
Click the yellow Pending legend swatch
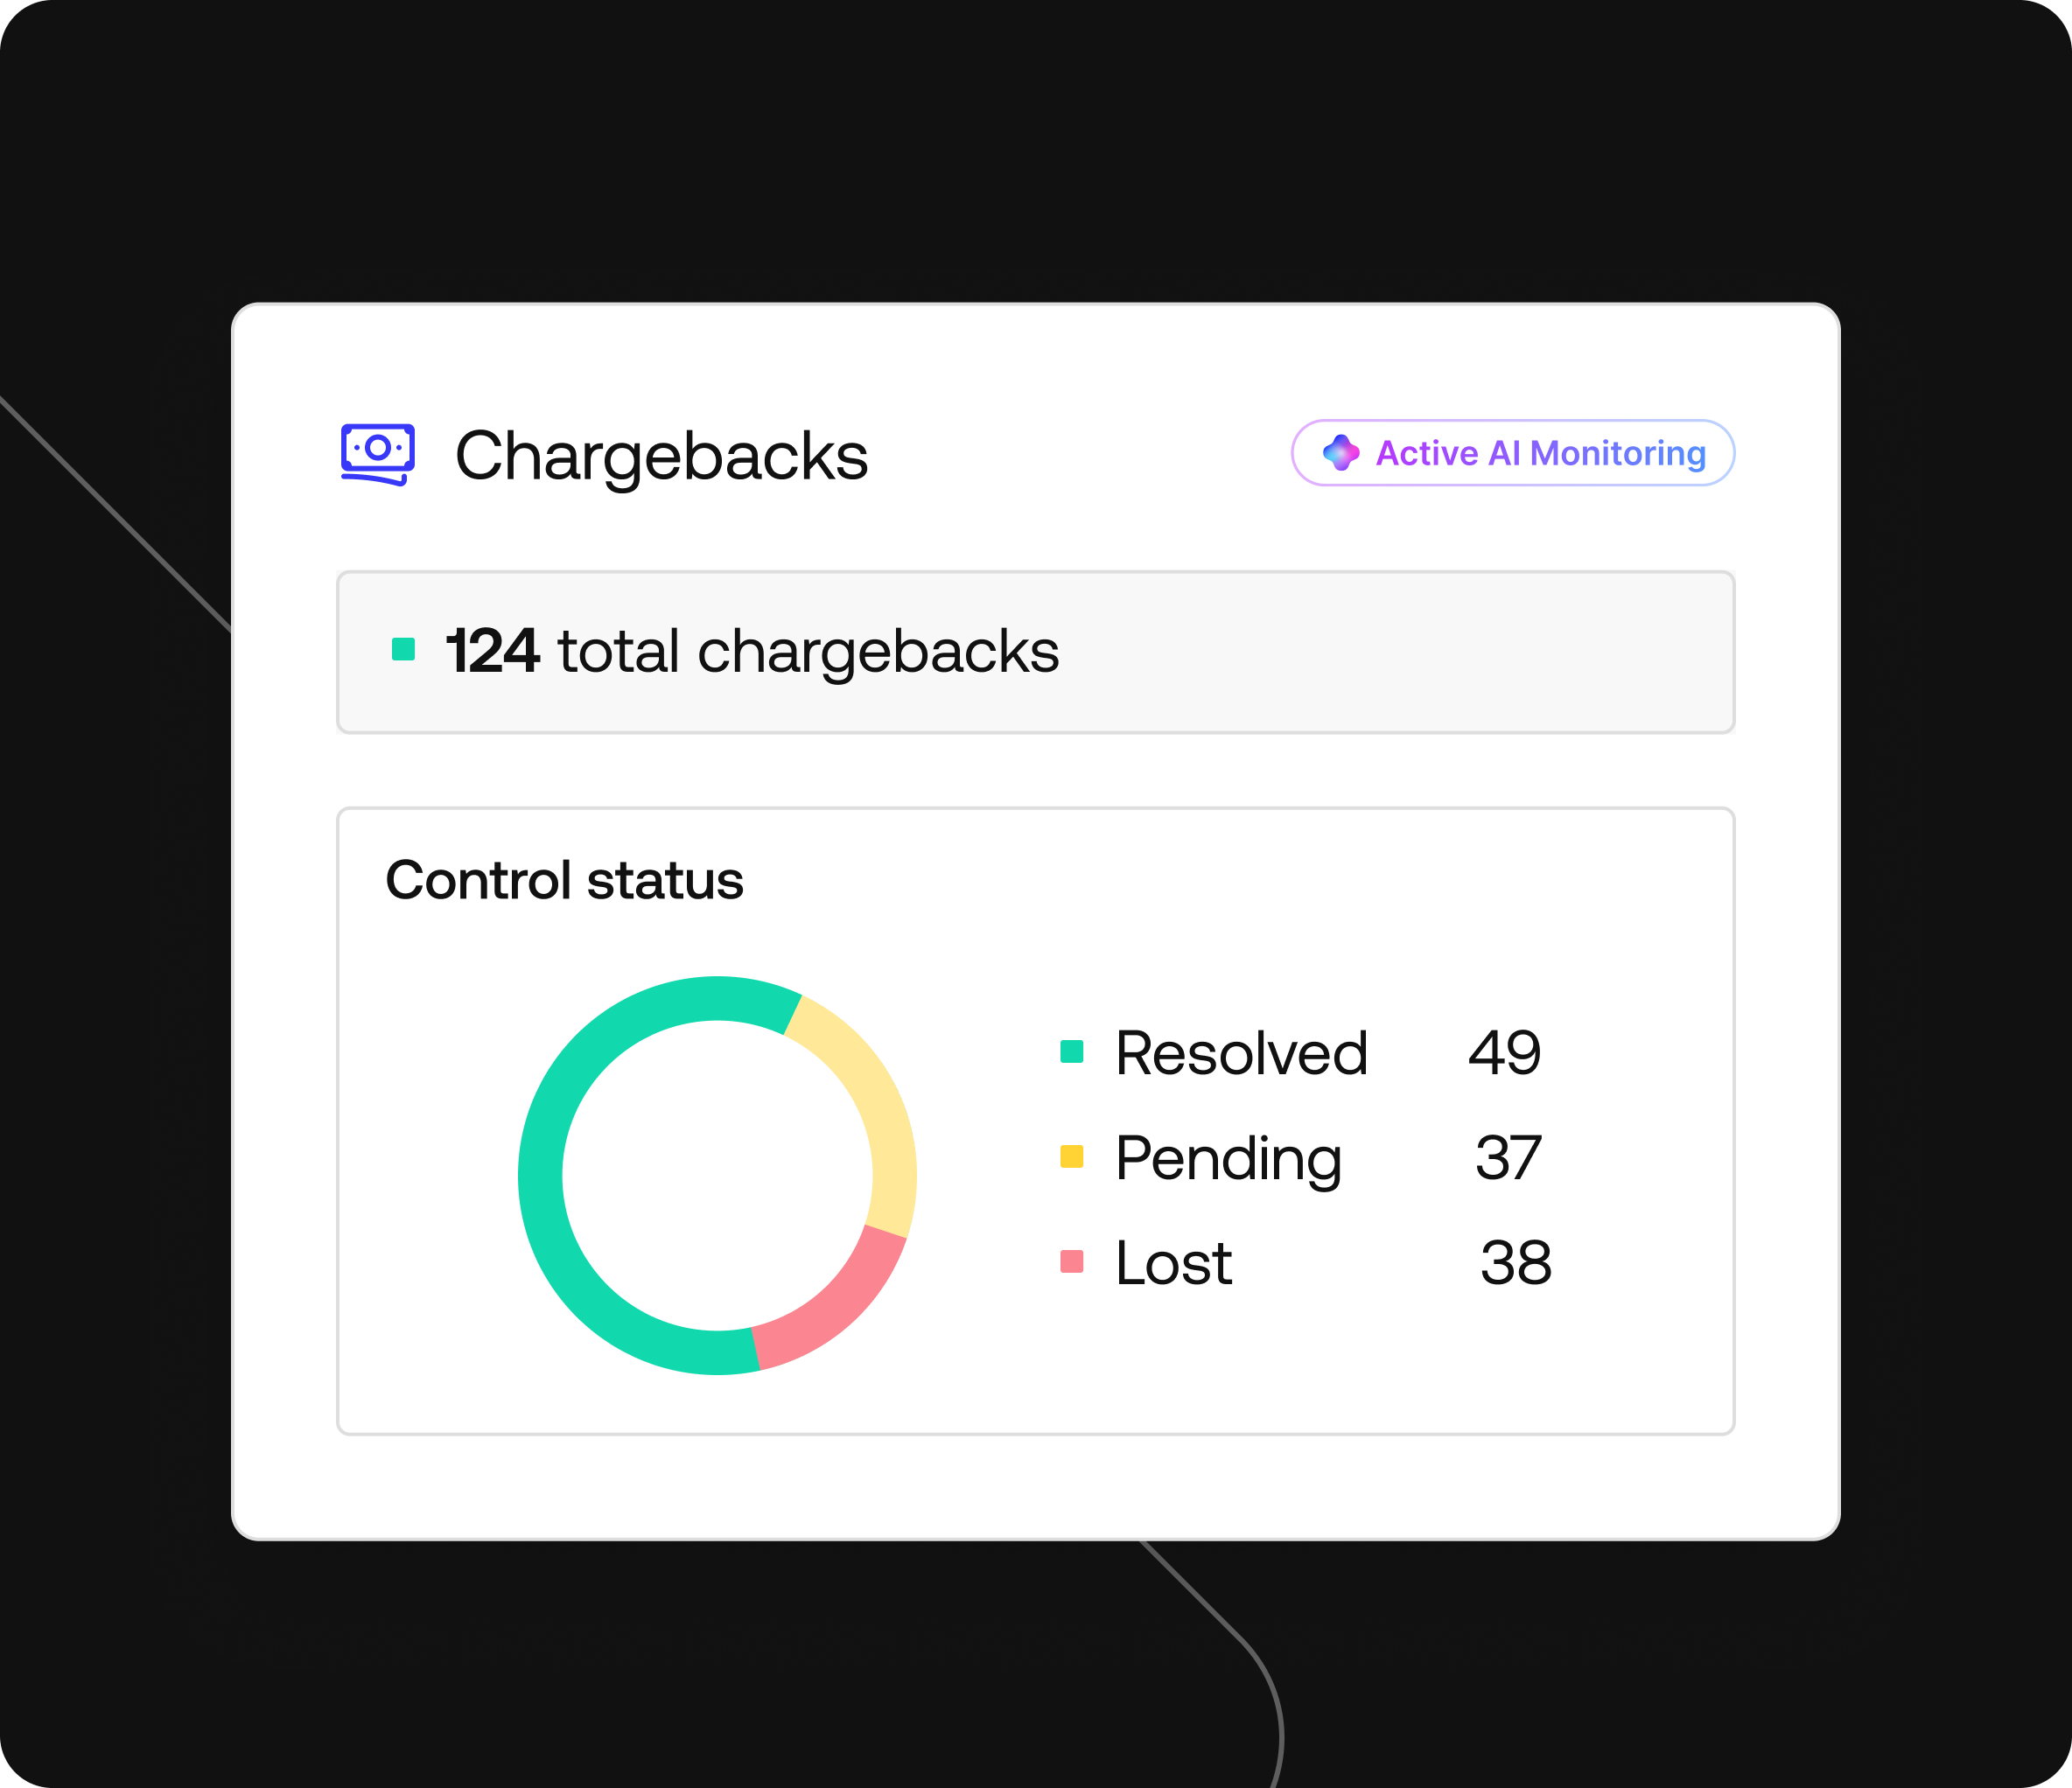tap(1072, 1156)
